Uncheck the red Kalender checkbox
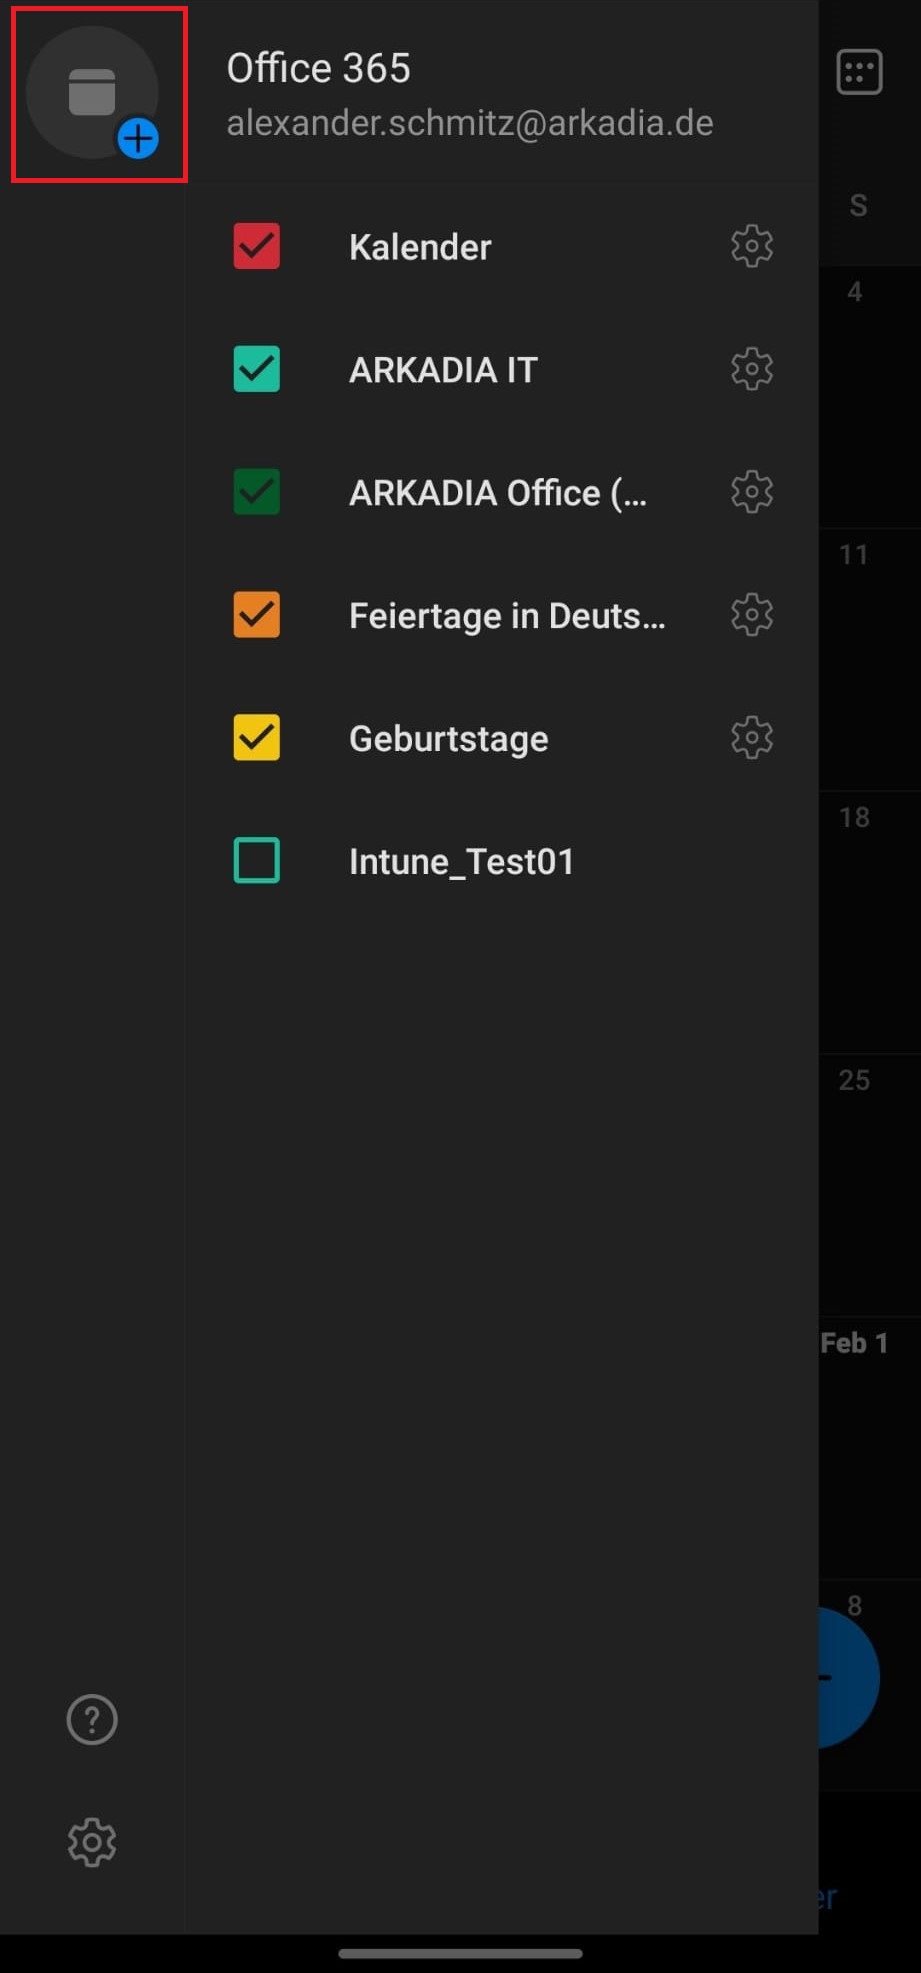The width and height of the screenshot is (921, 1973). [x=257, y=246]
